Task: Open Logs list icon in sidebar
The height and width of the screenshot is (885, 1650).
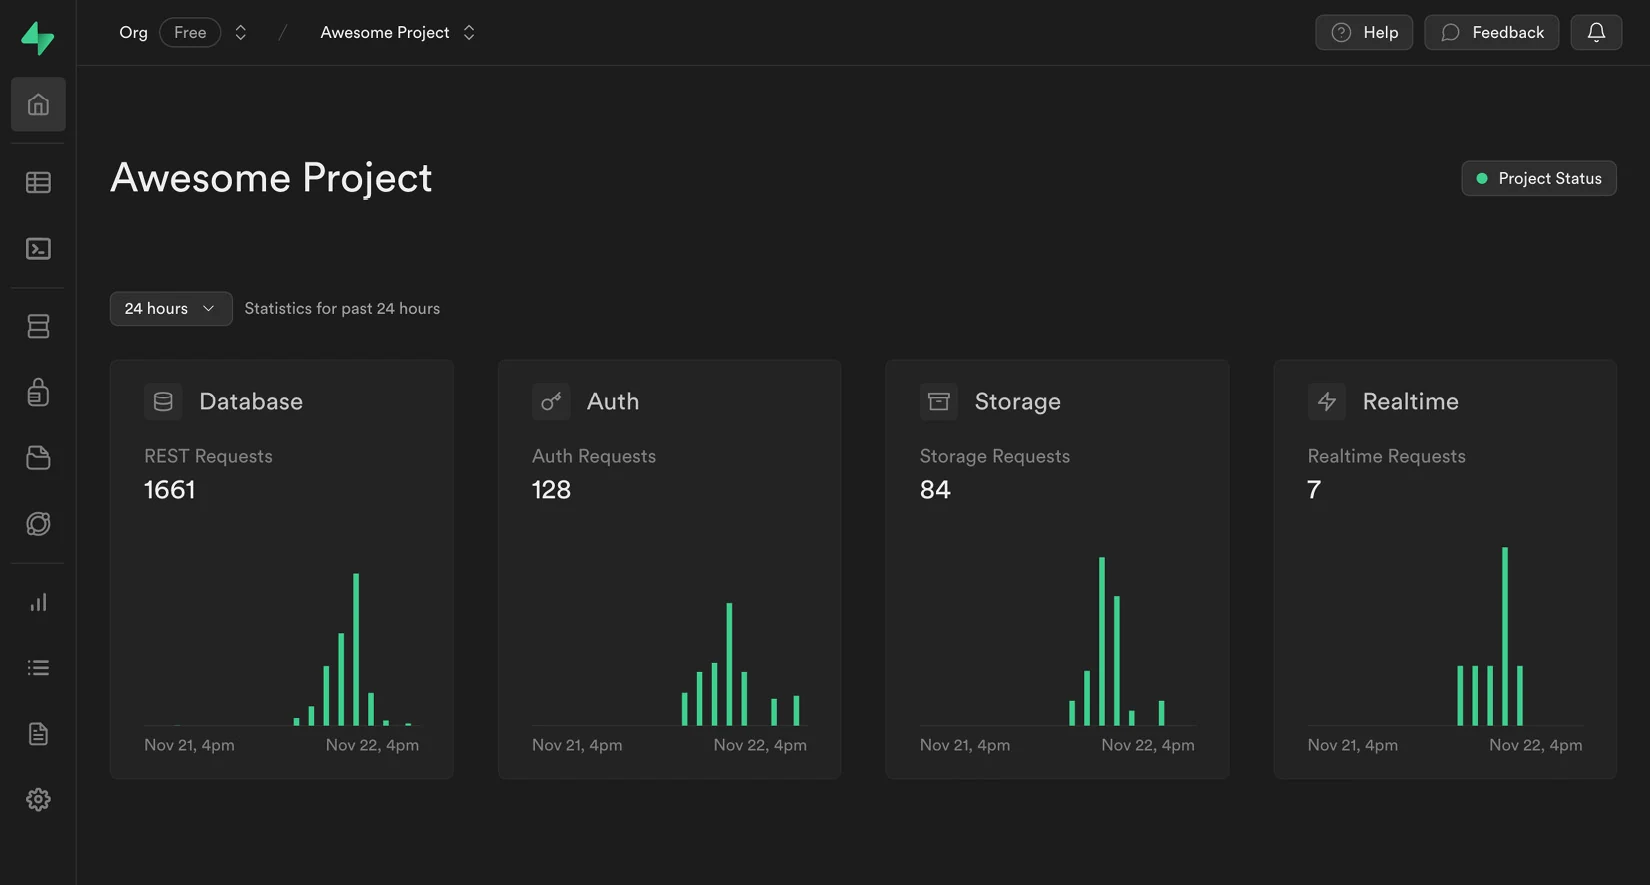Action: tap(38, 668)
